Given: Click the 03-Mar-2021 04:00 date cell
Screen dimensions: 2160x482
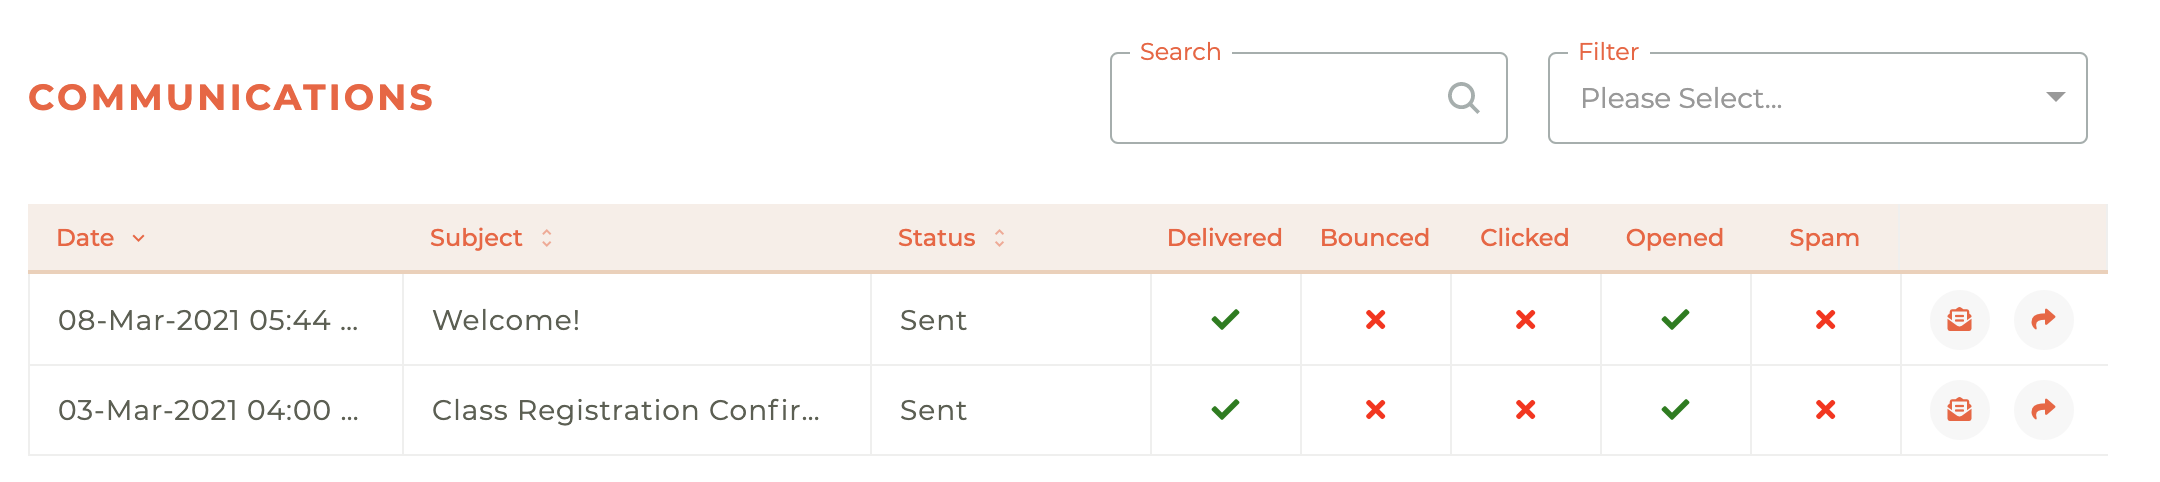Looking at the screenshot, I should click(208, 410).
